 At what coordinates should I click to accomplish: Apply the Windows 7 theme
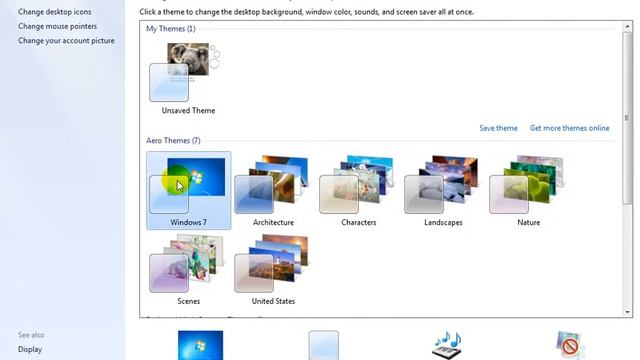(189, 190)
